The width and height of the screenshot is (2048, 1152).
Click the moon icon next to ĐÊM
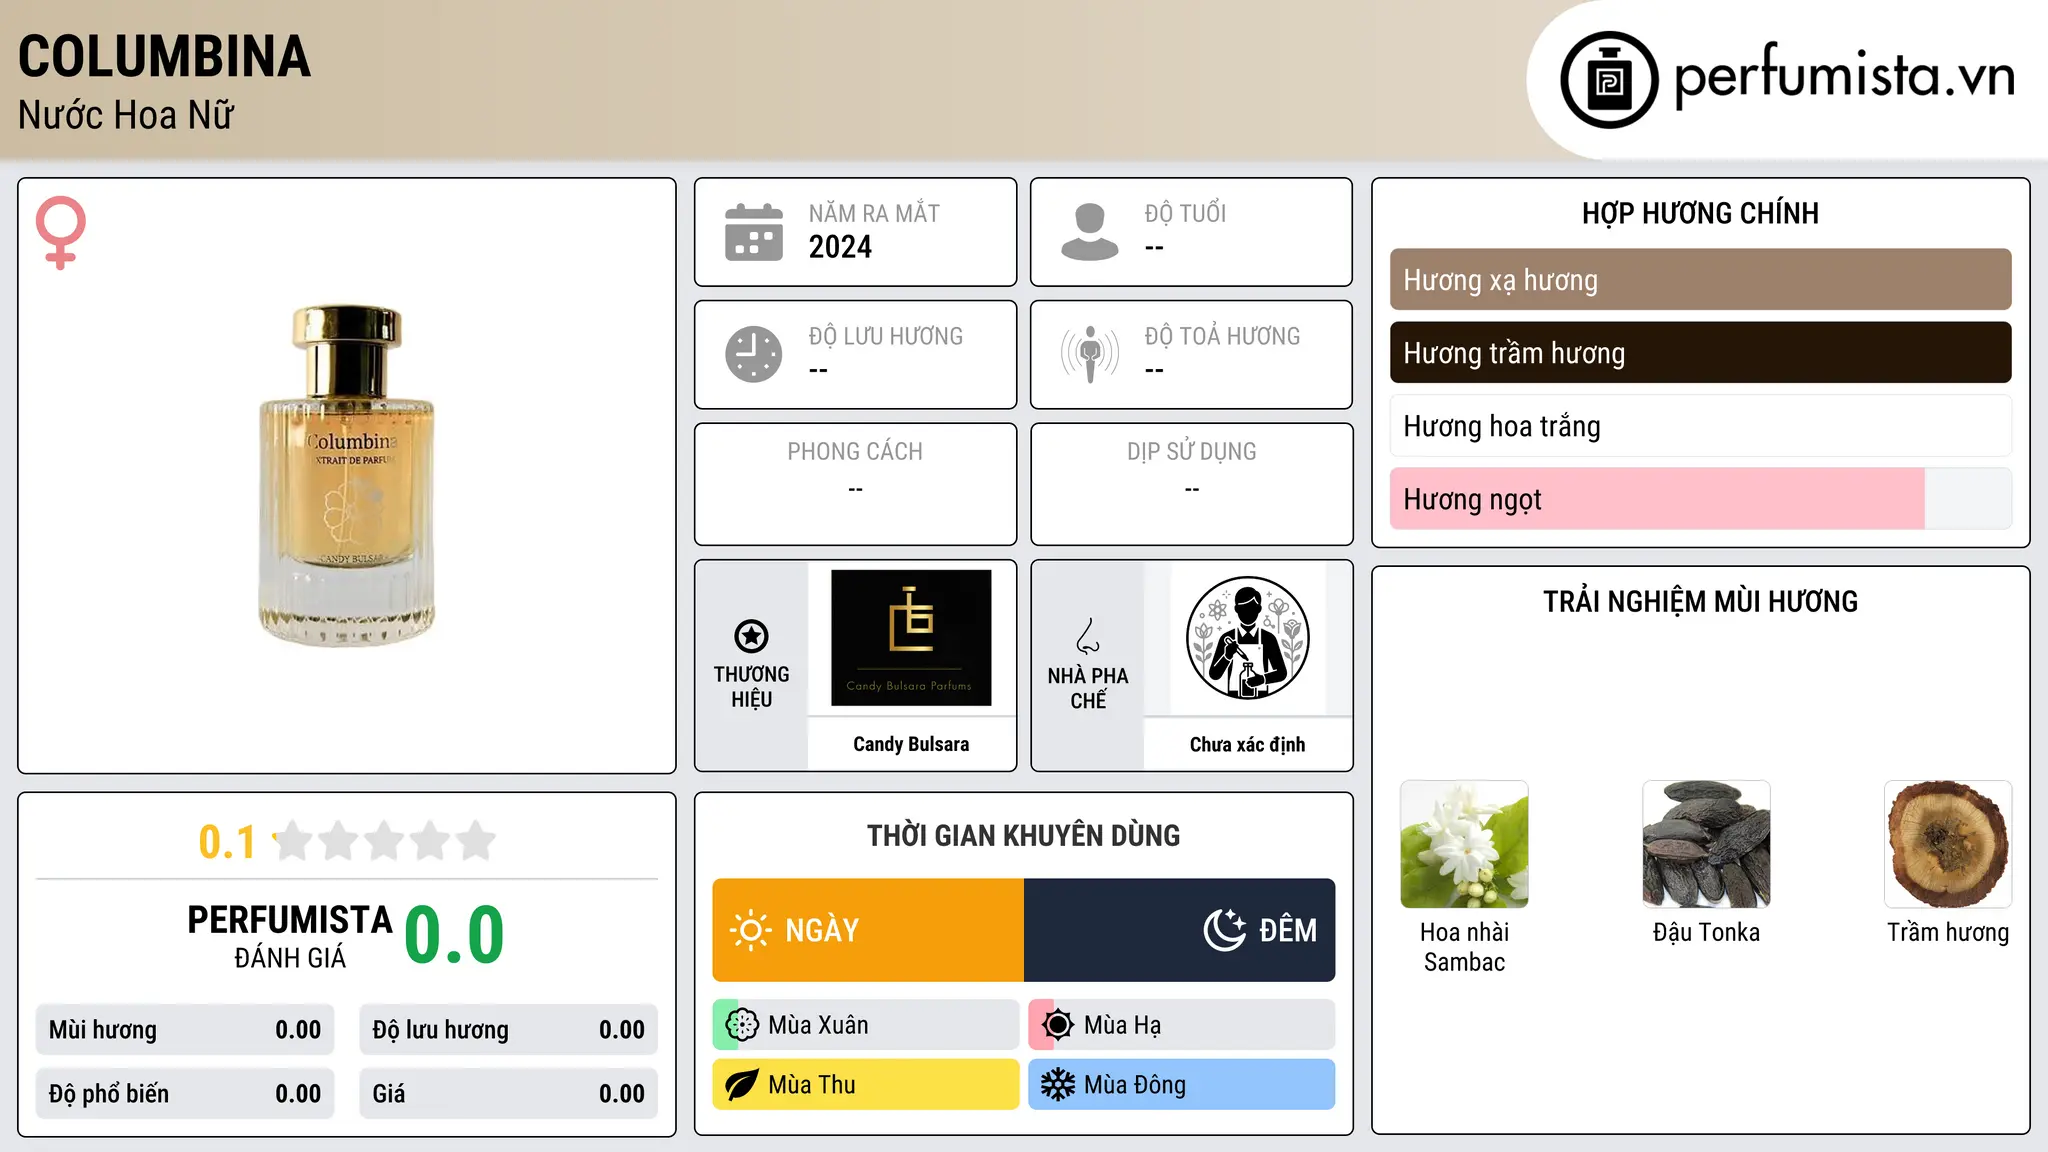pos(1225,930)
